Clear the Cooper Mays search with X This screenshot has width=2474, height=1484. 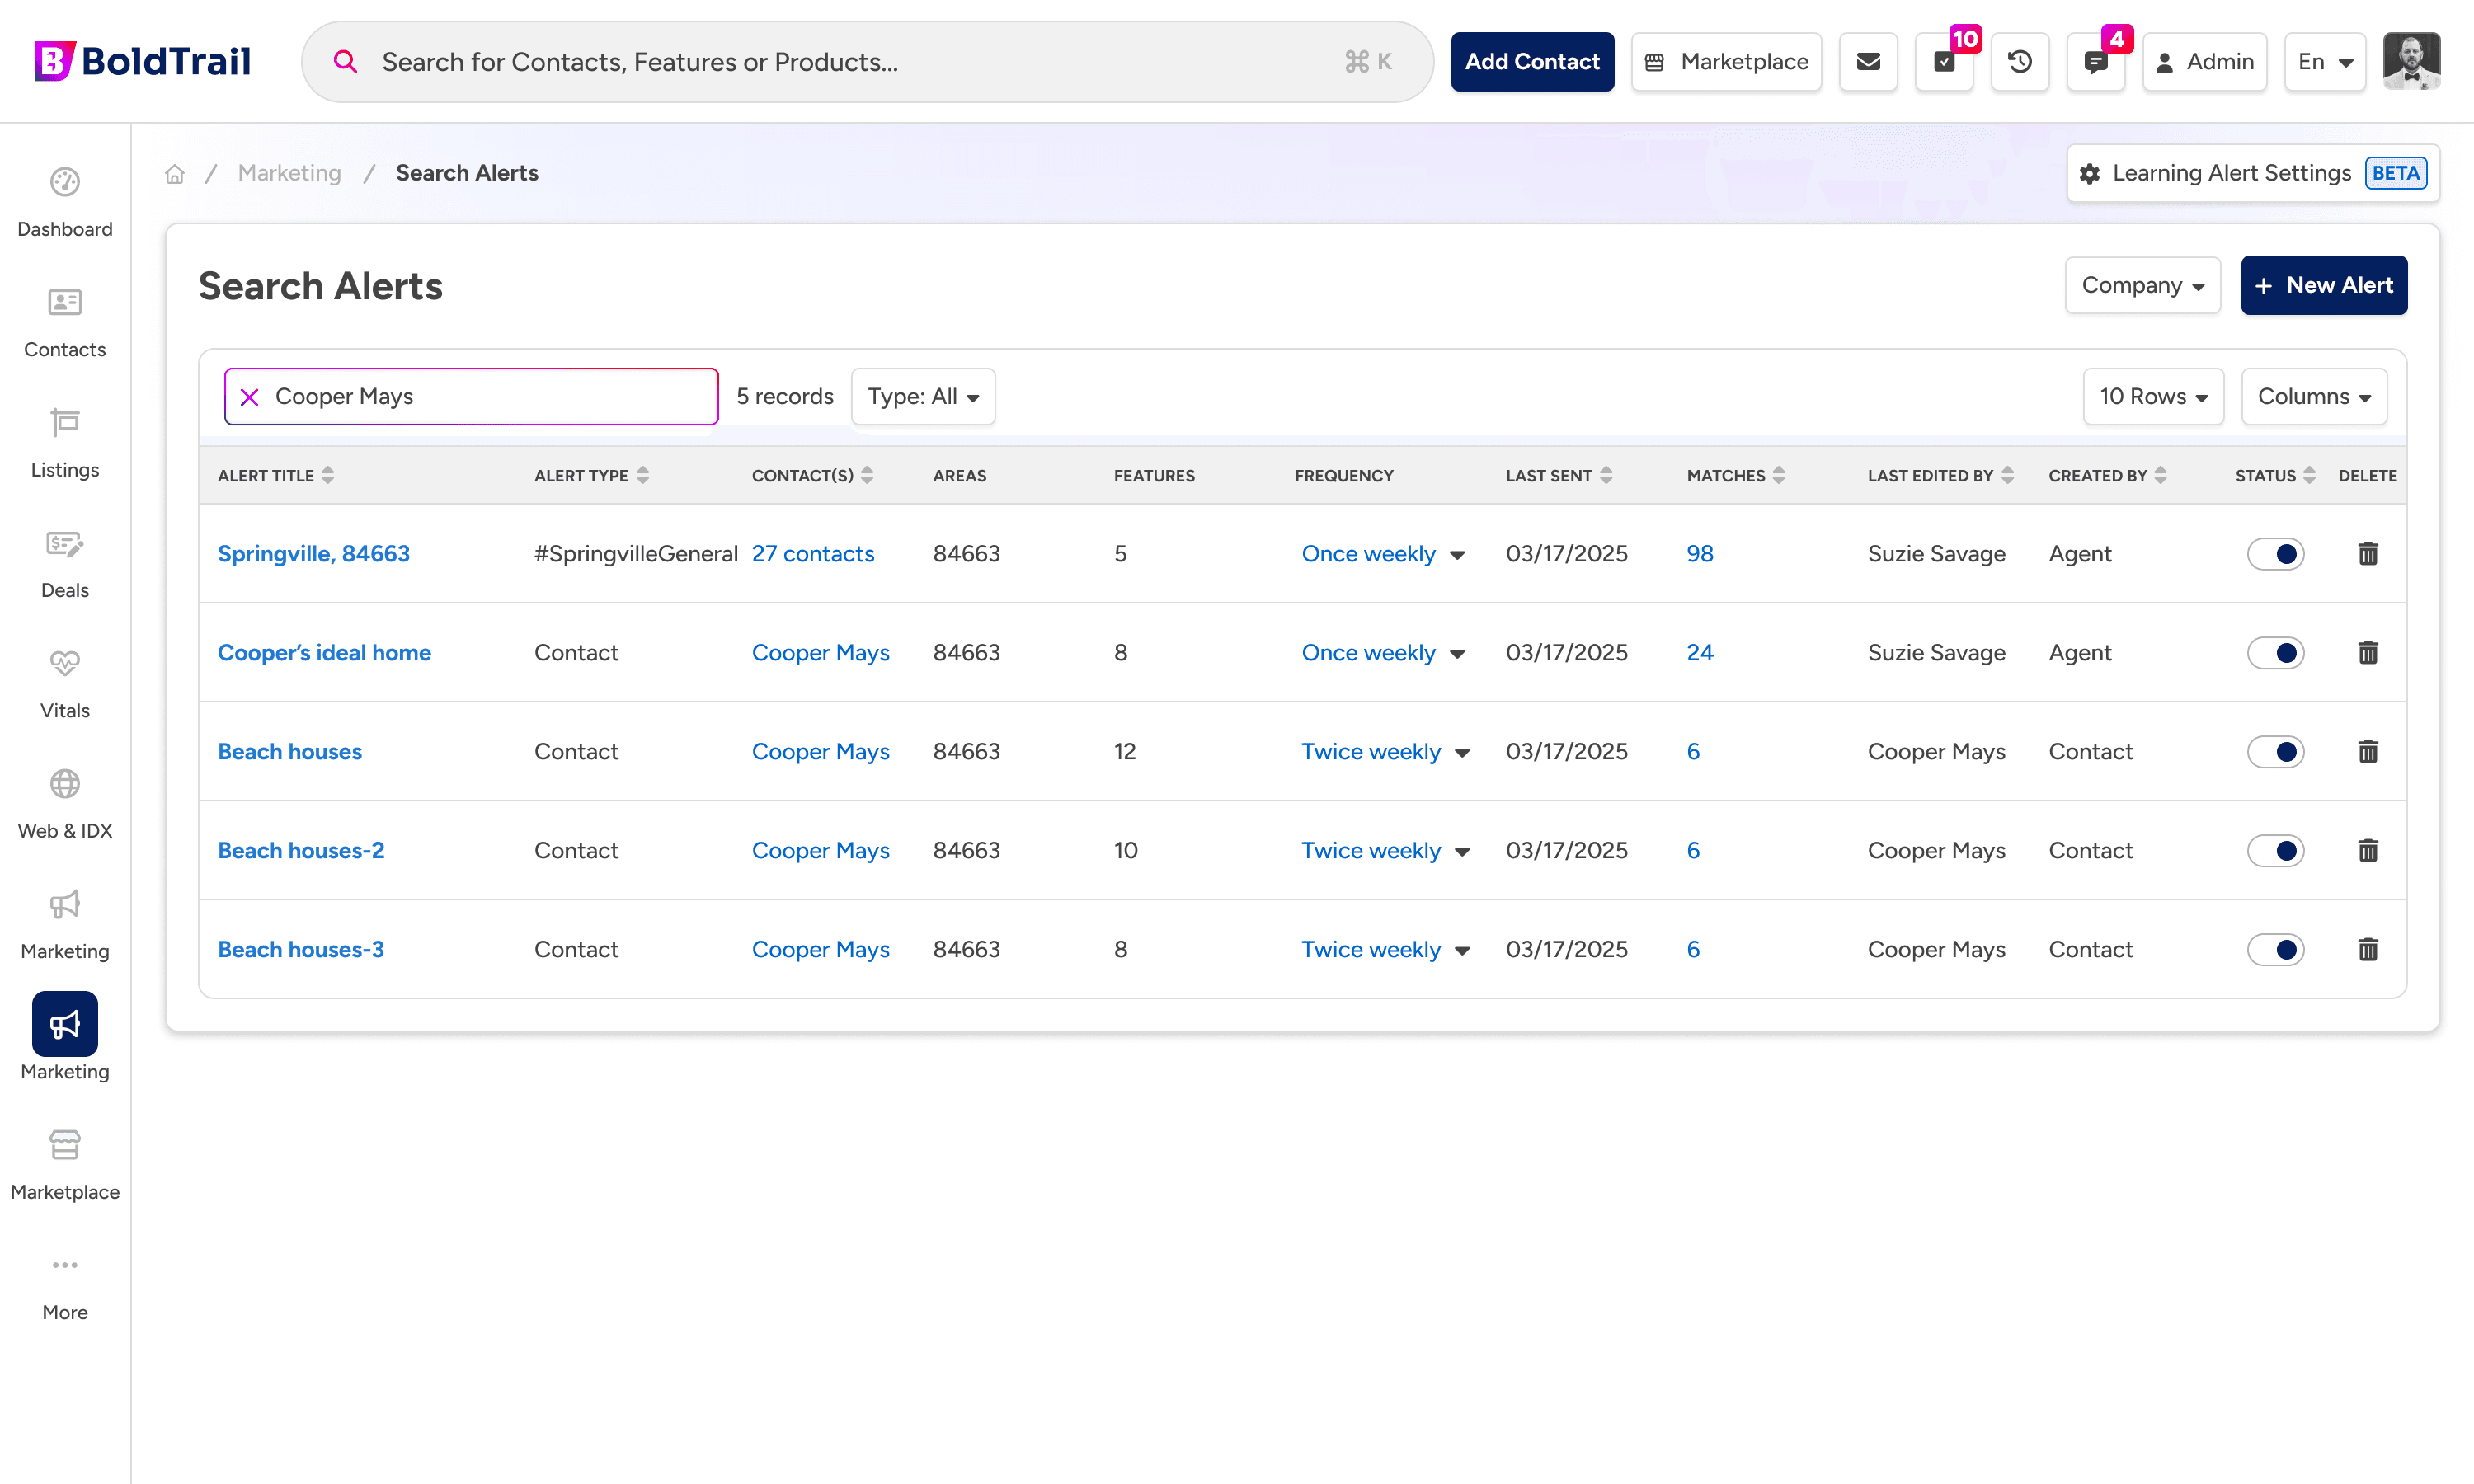coord(250,397)
